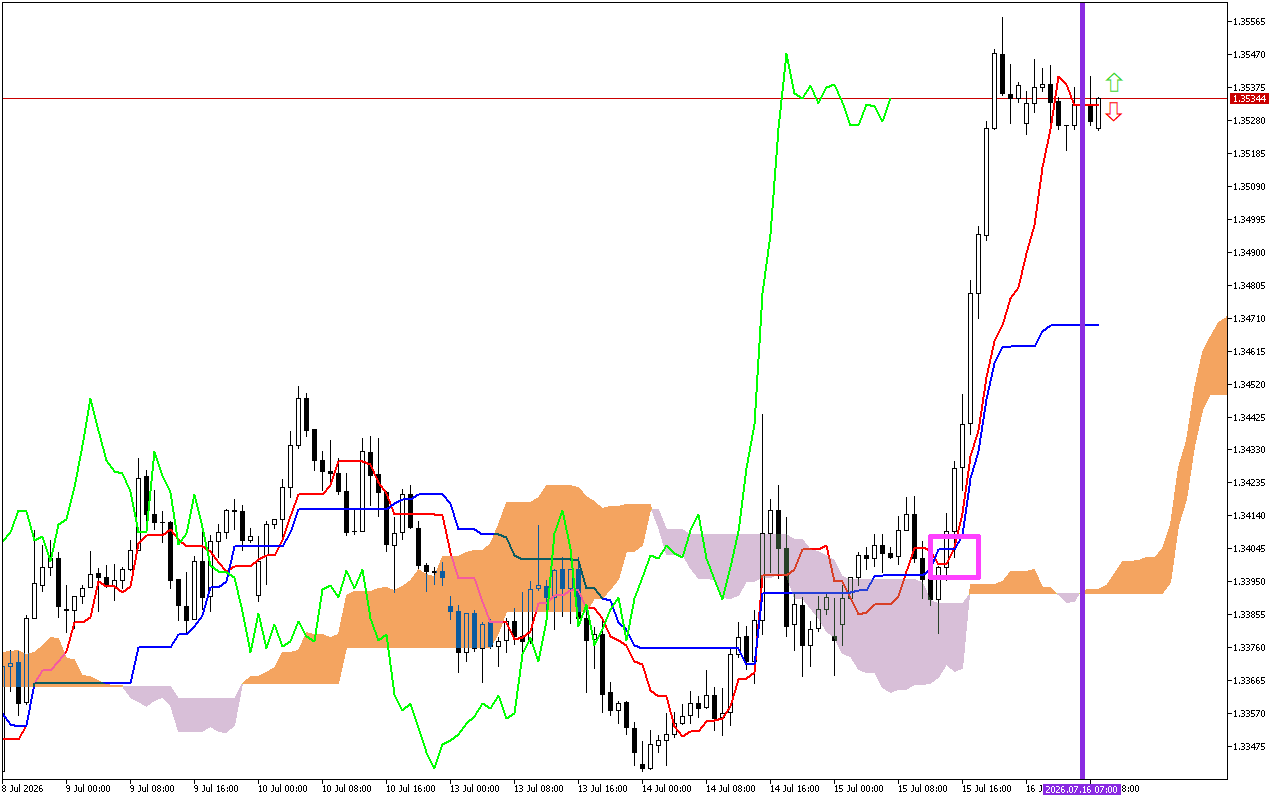Screen dimensions: 1280x800
Task: Click the 9 Jul 16:00 time axis label
Action: pyautogui.click(x=215, y=788)
